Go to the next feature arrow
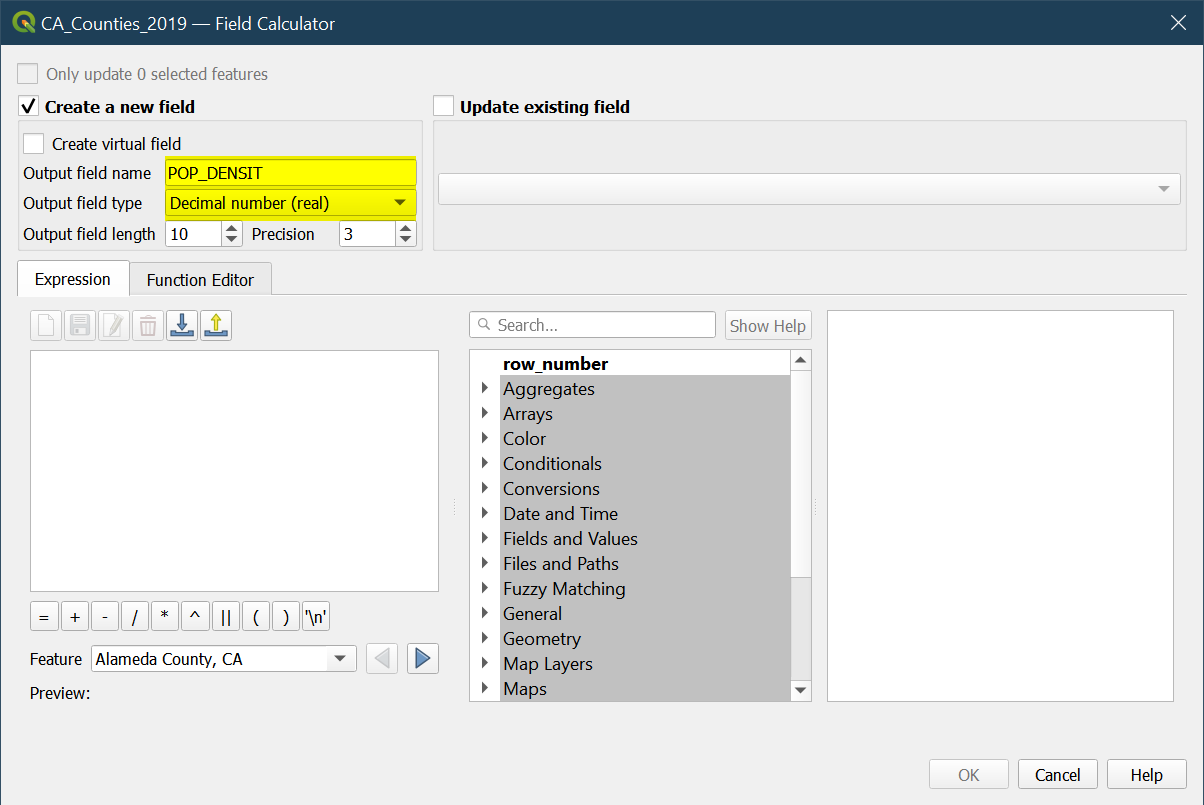1204x805 pixels. [422, 658]
